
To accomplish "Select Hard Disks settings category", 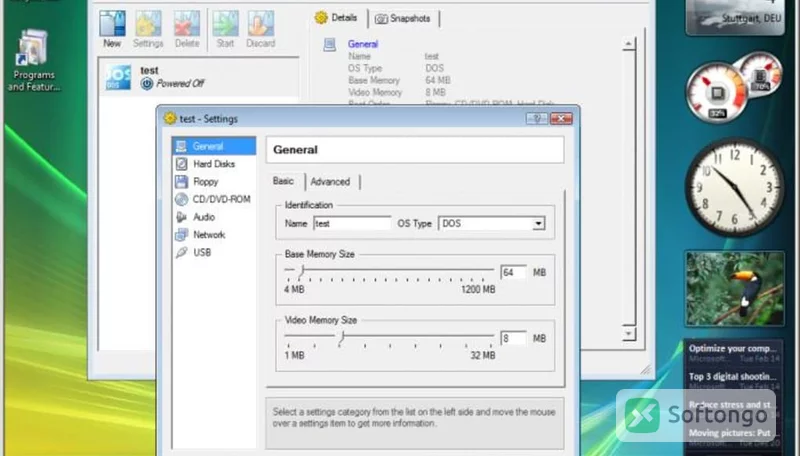I will 214,164.
